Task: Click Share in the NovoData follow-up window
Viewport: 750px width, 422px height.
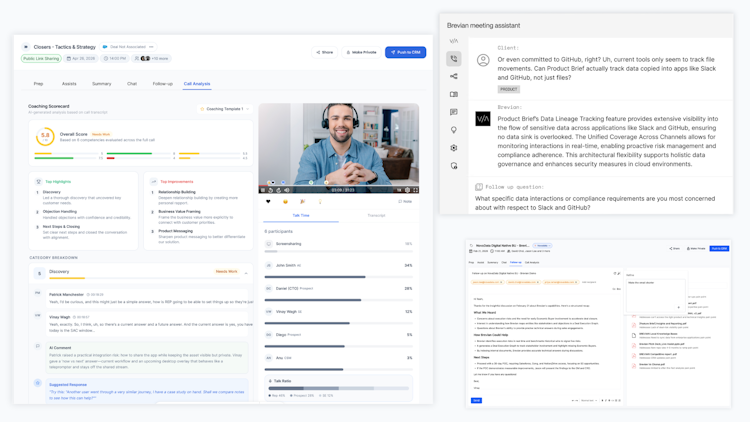Action: (x=674, y=248)
